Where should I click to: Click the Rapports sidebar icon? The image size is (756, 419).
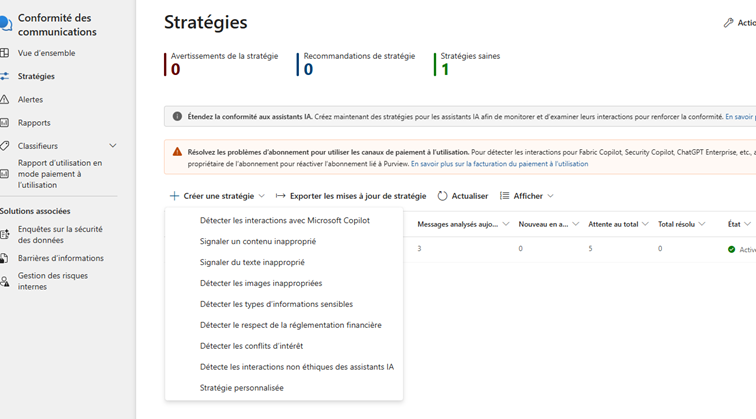pyautogui.click(x=5, y=123)
